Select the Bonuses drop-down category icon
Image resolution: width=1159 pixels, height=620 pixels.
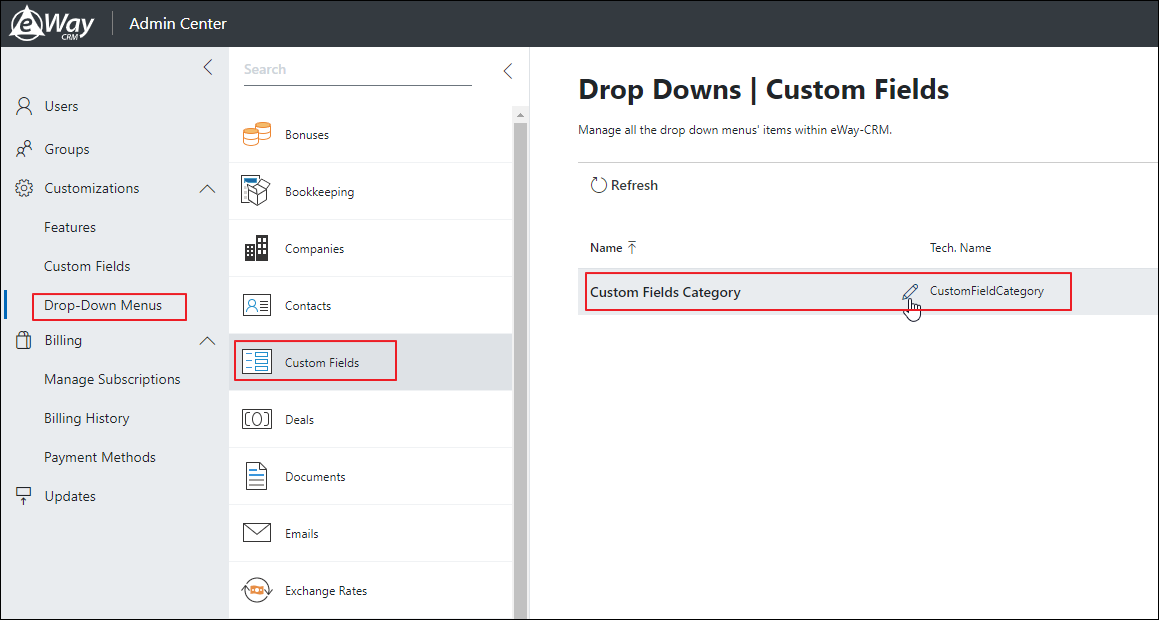coord(257,133)
